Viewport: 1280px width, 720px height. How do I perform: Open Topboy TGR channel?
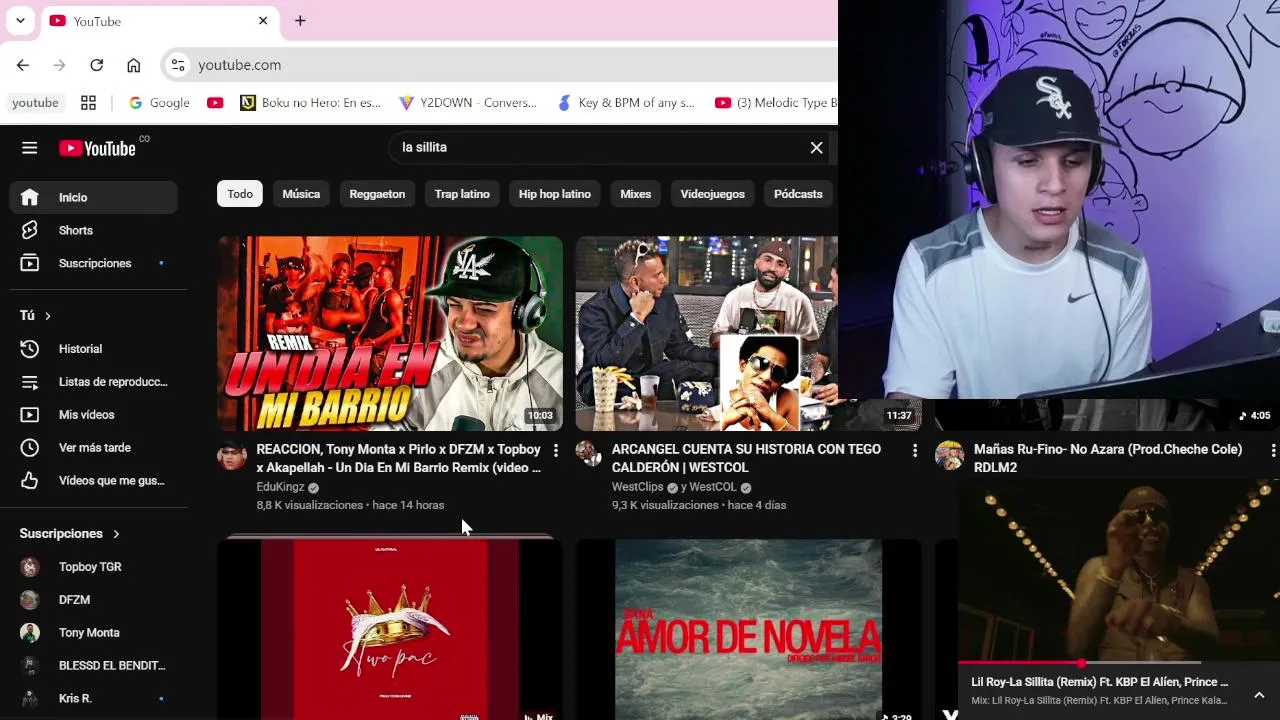point(93,566)
